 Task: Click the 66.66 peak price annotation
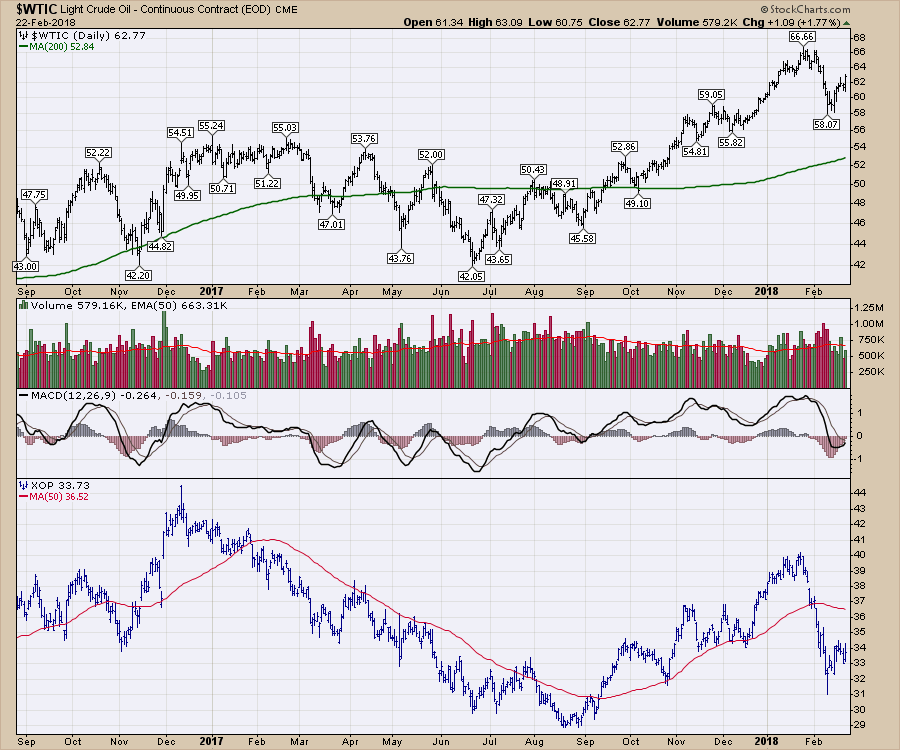(x=801, y=36)
